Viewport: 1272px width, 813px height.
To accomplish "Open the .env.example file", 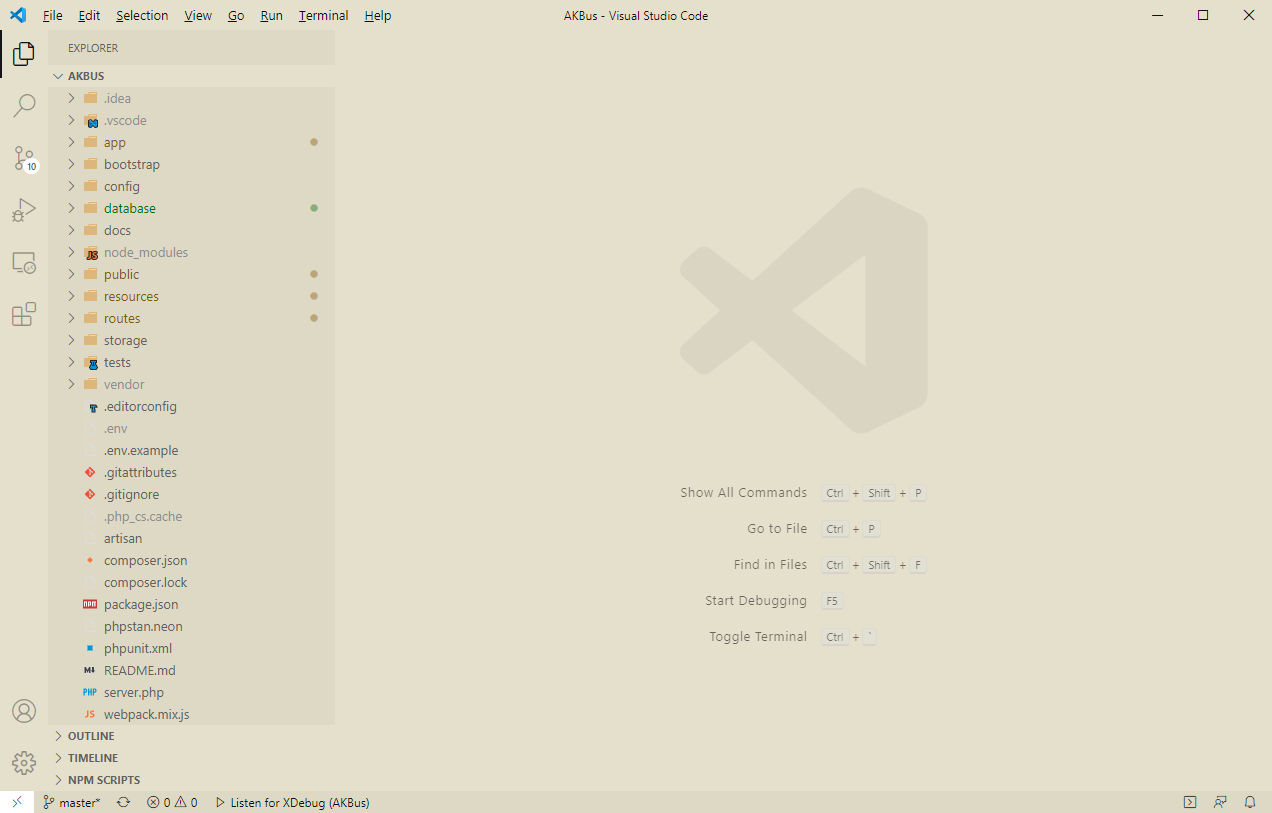I will 192,450.
